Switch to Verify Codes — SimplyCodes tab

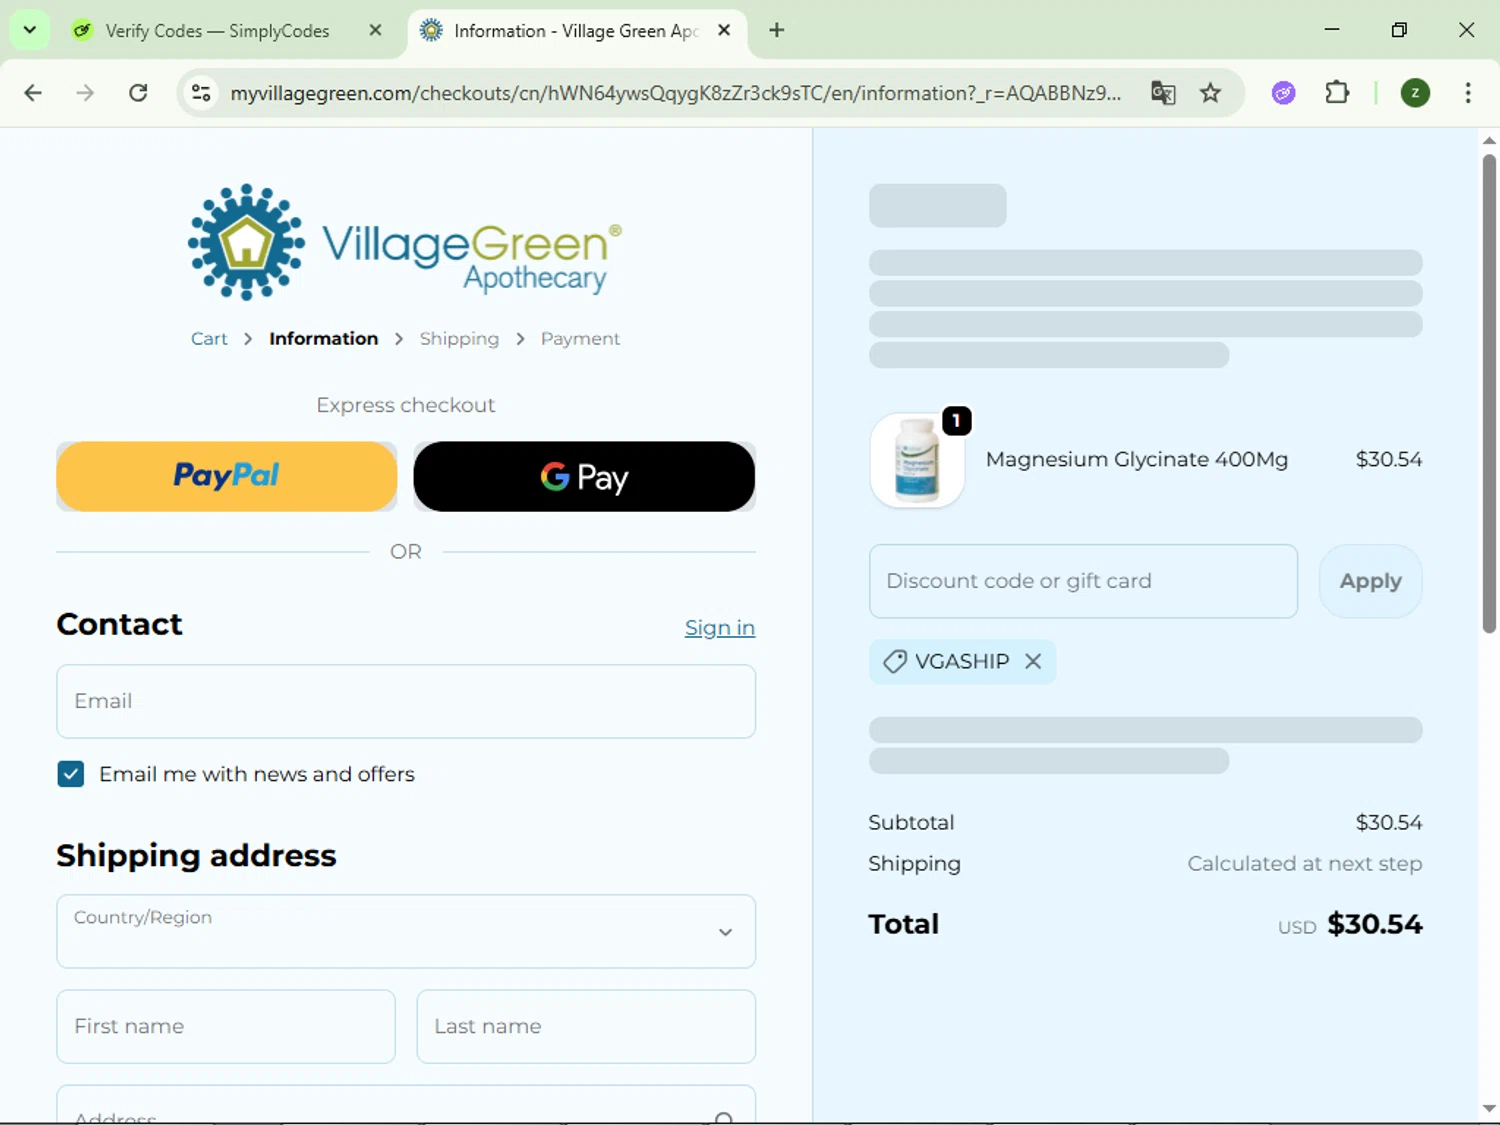tap(218, 30)
